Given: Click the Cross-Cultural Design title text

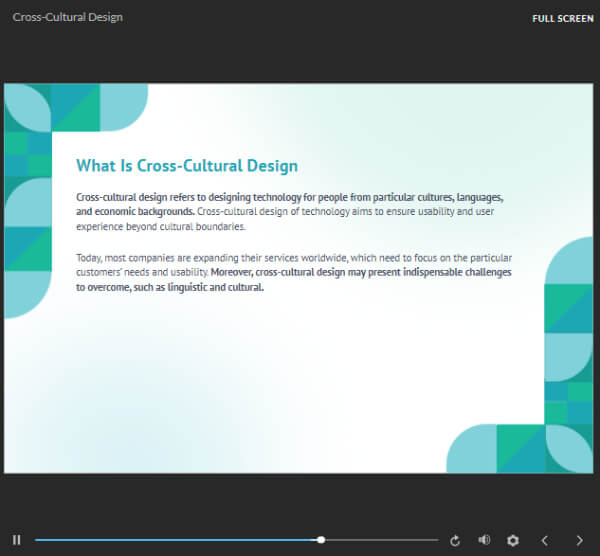Looking at the screenshot, I should pyautogui.click(x=67, y=17).
